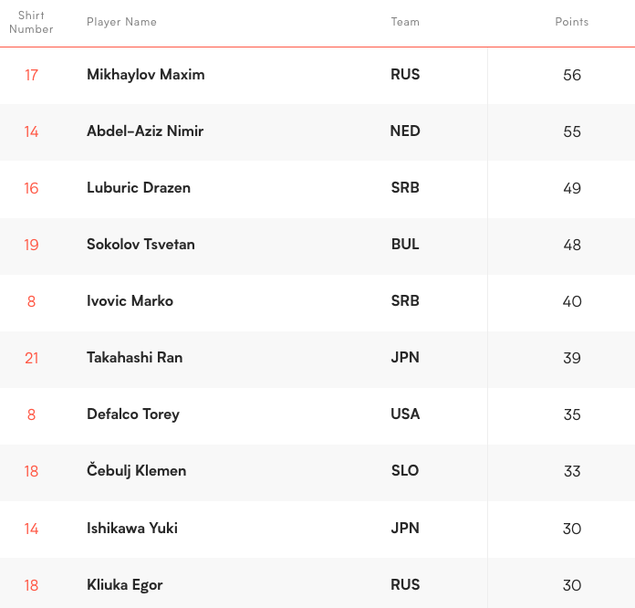
Task: Open Mikhaylov Maxim player link
Action: tap(145, 75)
